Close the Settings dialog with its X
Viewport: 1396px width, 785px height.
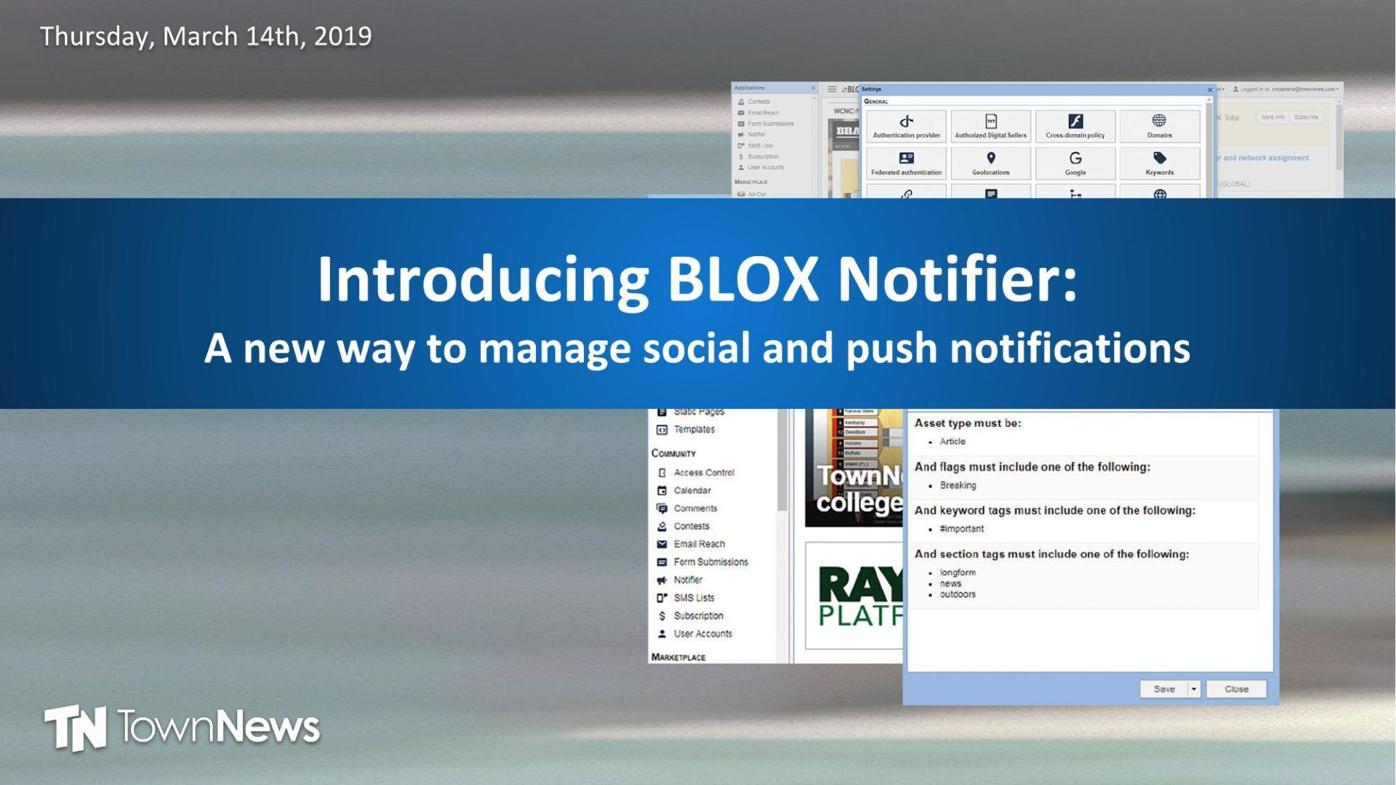[1209, 89]
